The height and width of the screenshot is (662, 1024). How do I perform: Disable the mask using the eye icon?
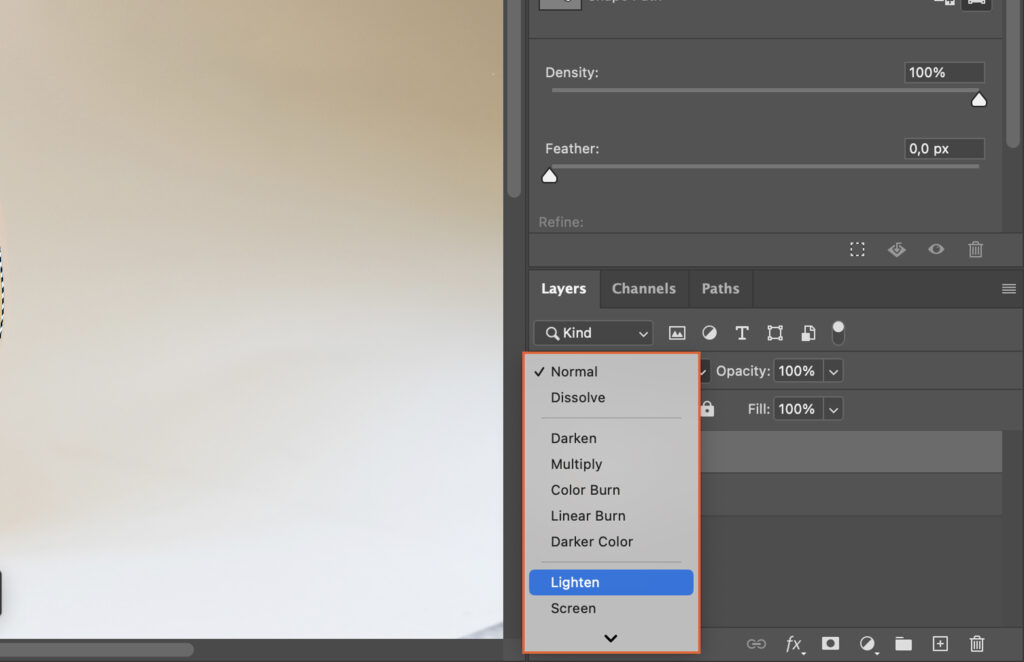[936, 249]
